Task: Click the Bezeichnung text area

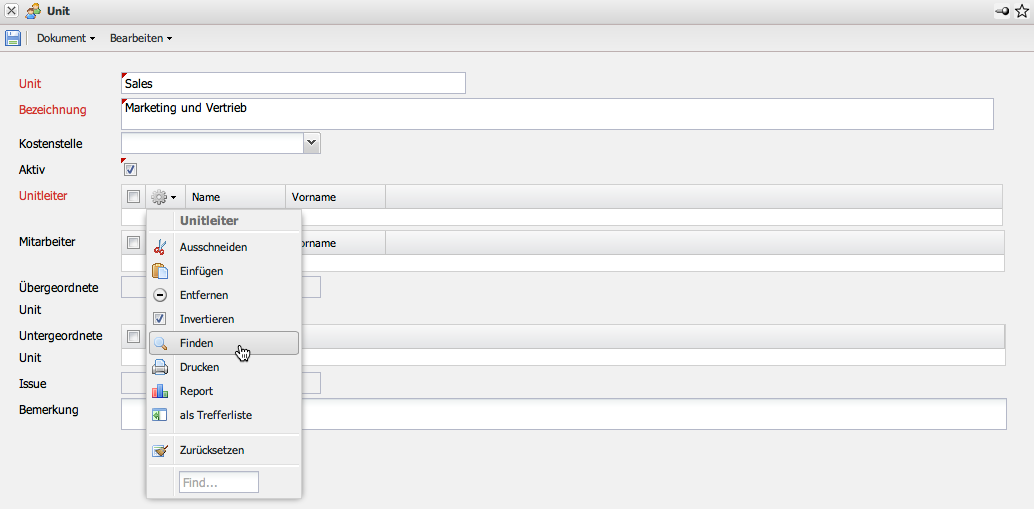Action: point(557,114)
